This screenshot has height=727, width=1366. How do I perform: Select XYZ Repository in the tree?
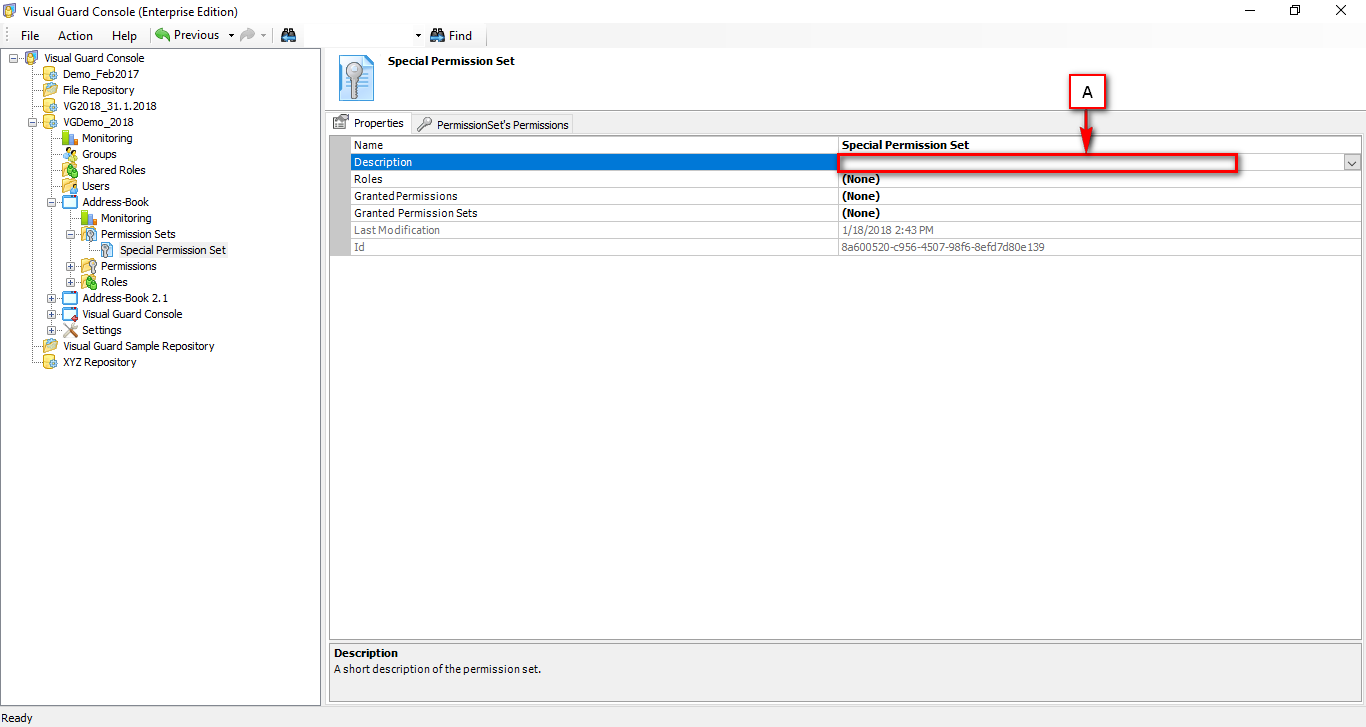coord(99,362)
